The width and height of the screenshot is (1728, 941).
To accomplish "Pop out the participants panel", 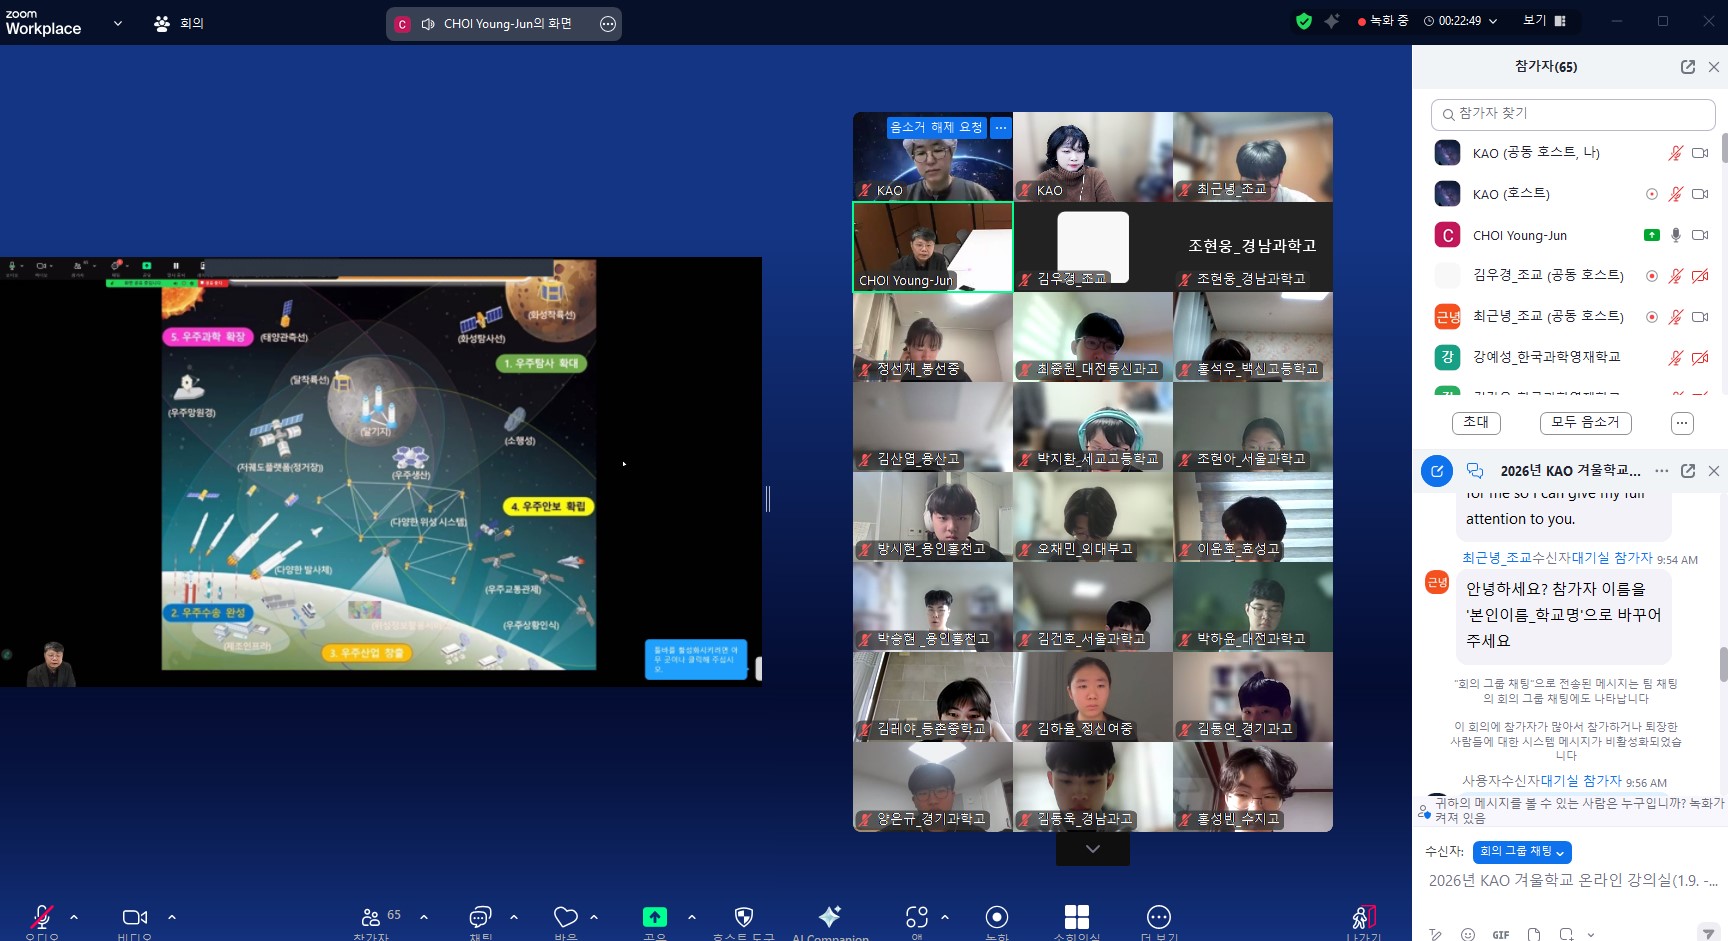I will 1688,67.
